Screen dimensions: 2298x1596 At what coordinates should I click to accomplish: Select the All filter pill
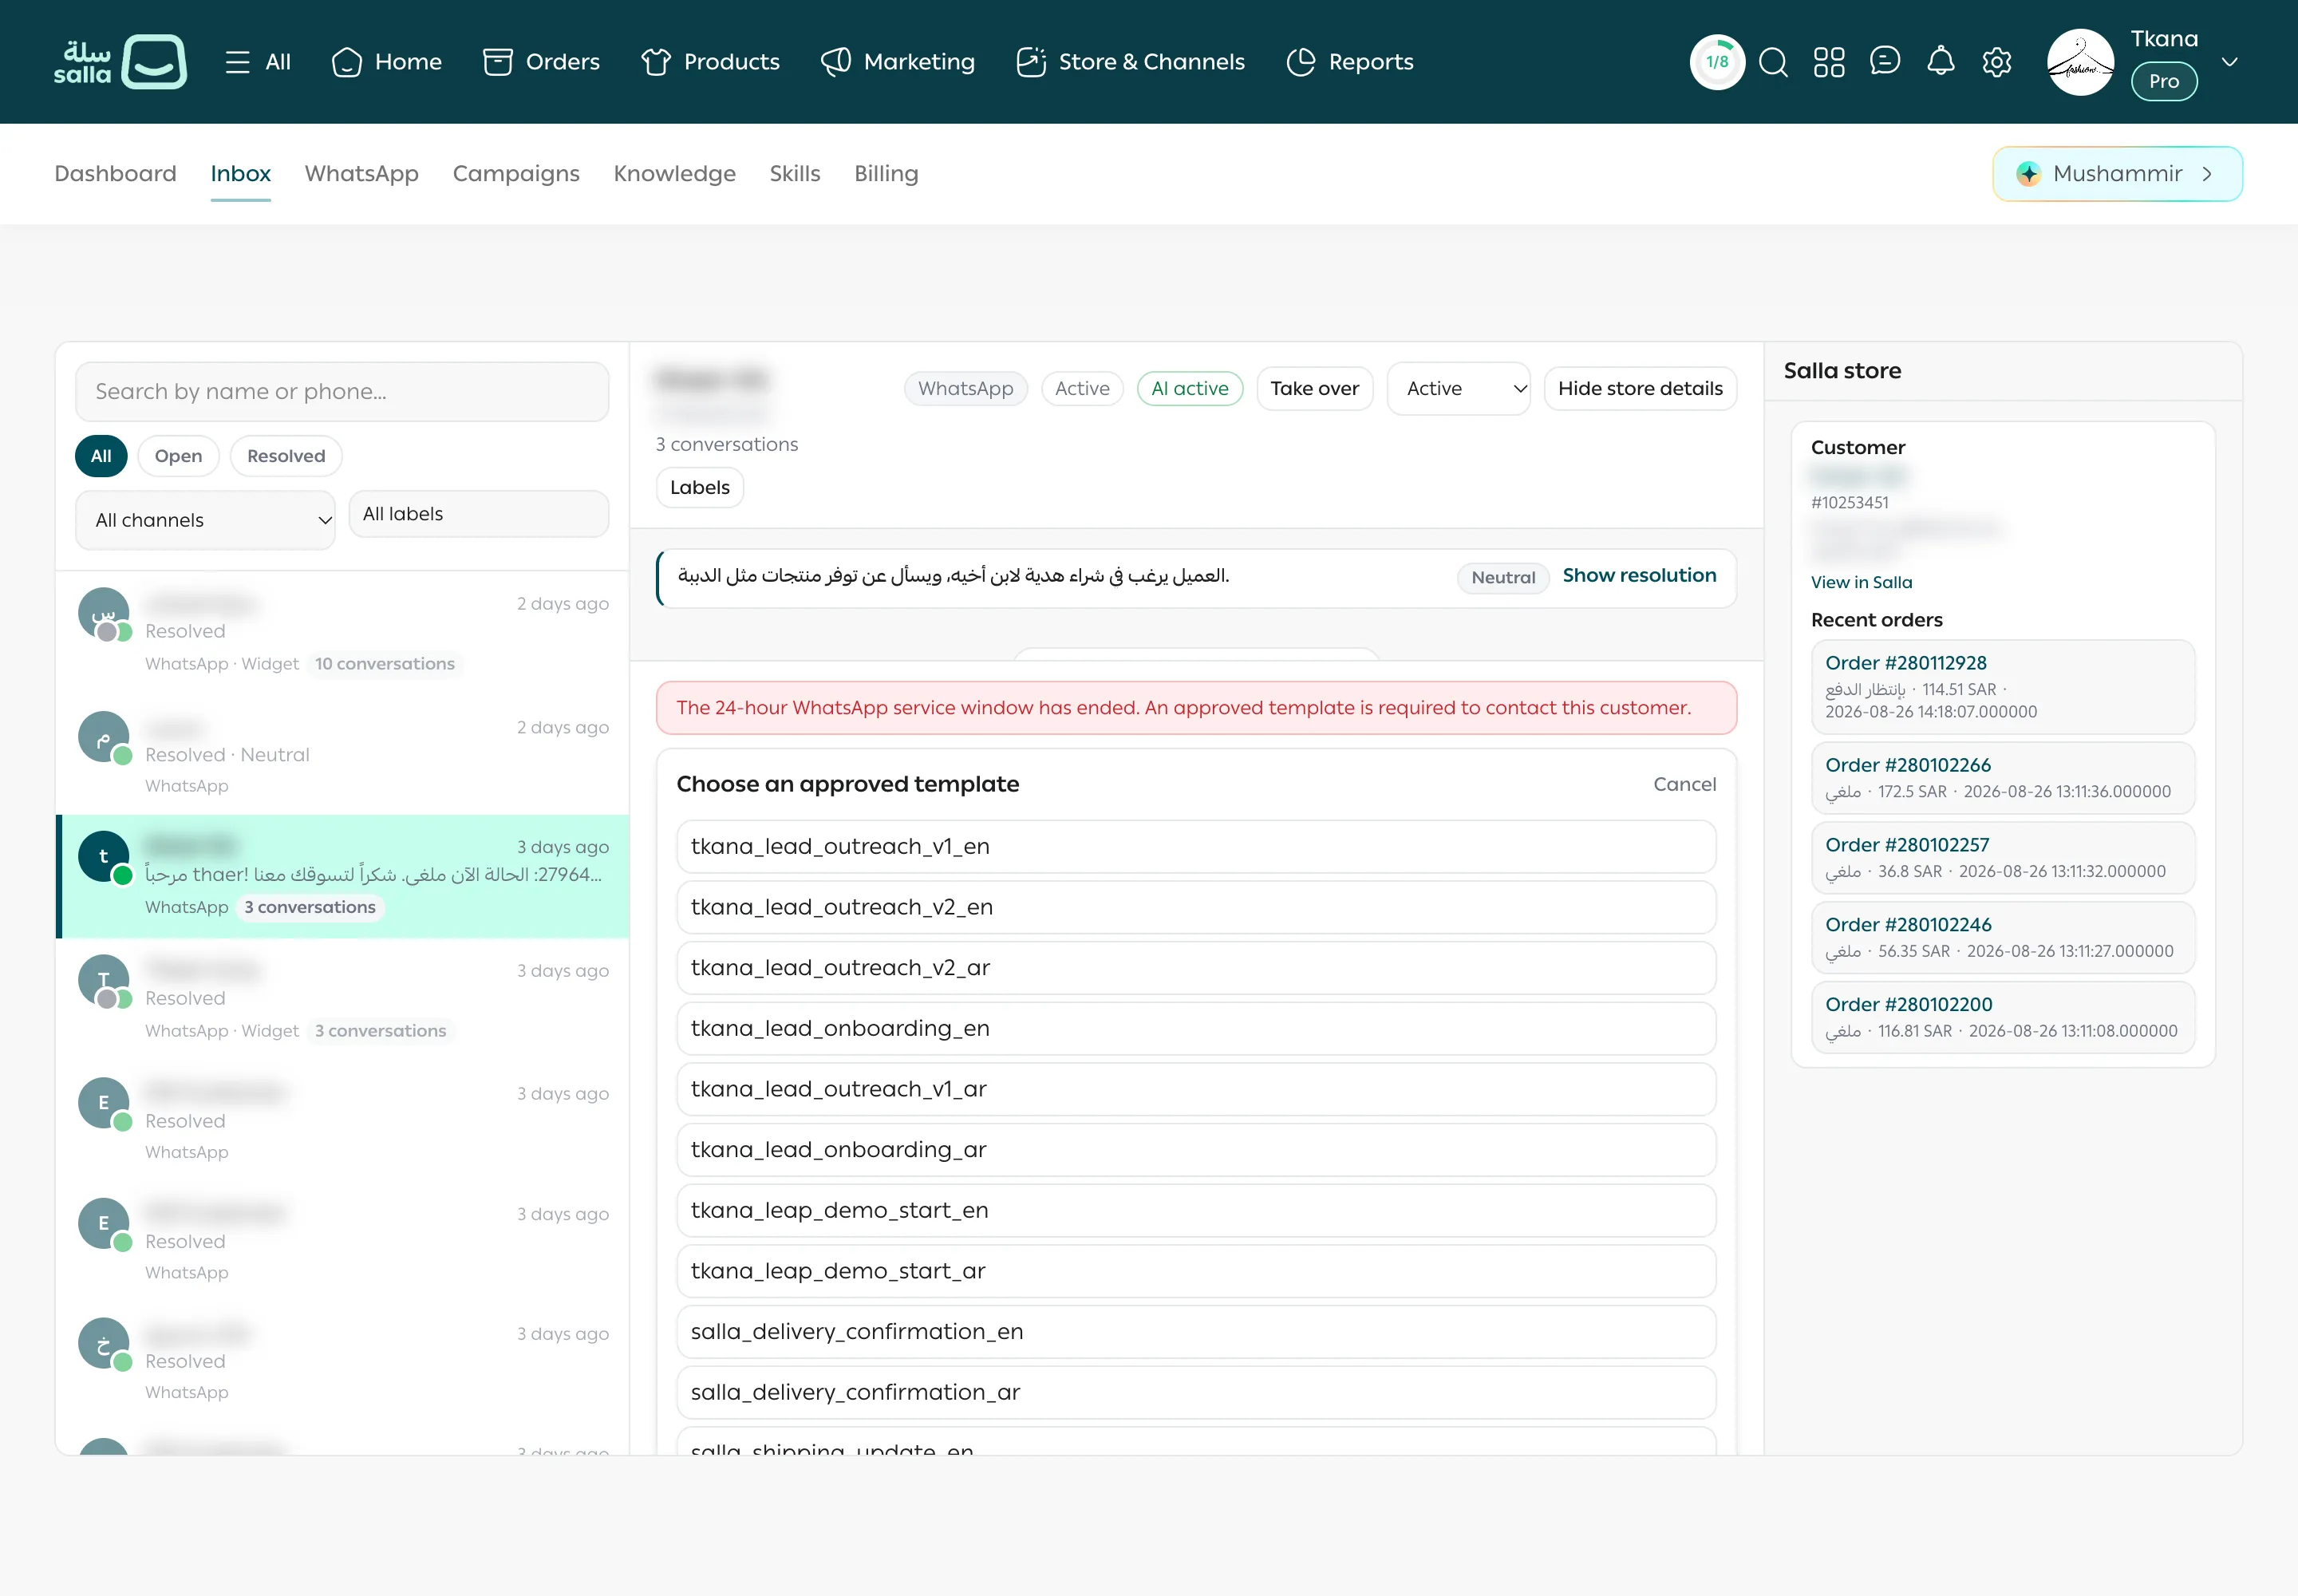coord(101,456)
